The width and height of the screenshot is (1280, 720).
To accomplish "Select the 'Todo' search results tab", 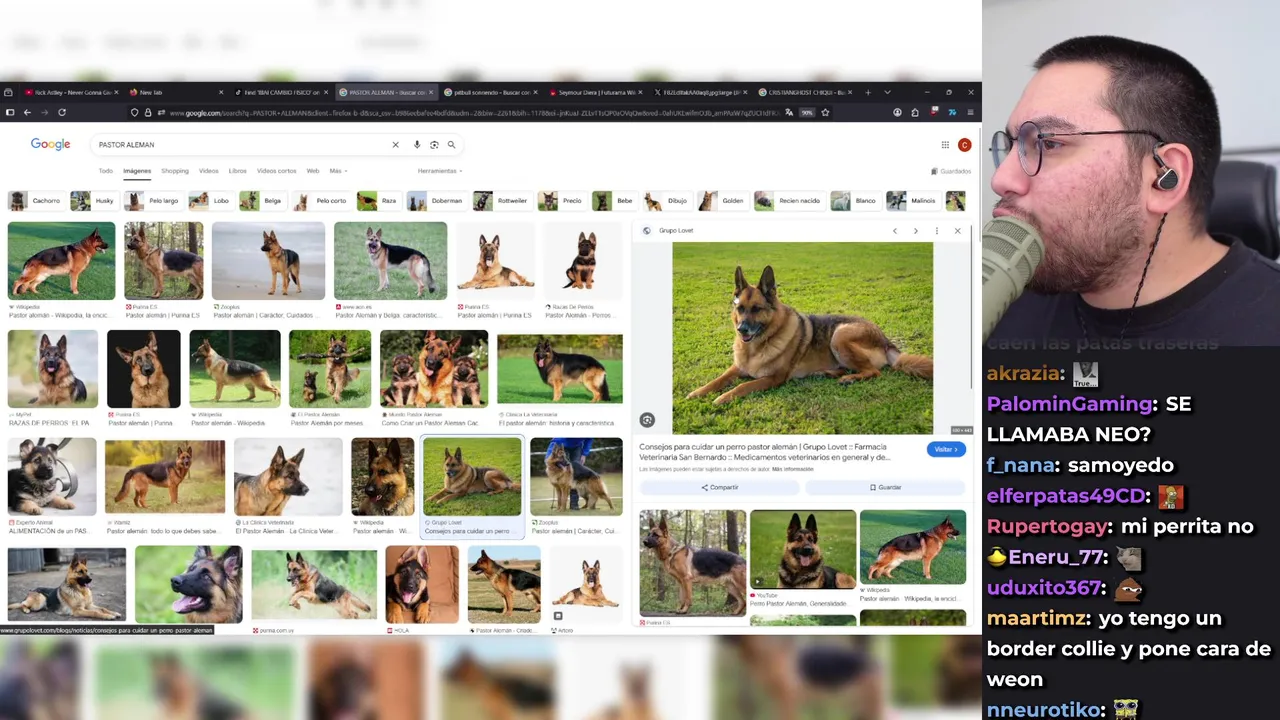I will [x=105, y=171].
